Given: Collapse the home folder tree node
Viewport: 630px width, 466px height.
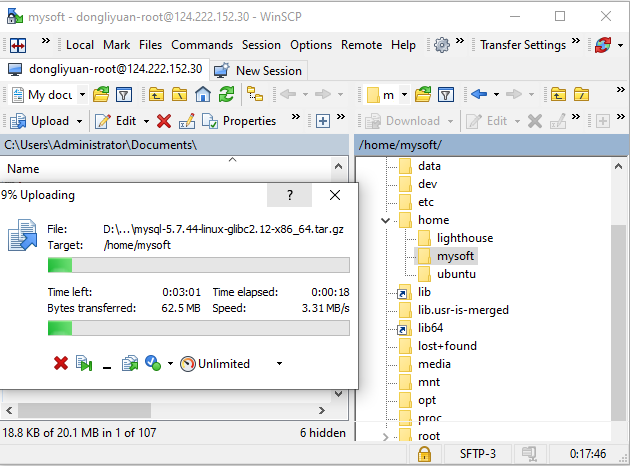Looking at the screenshot, I should (386, 220).
